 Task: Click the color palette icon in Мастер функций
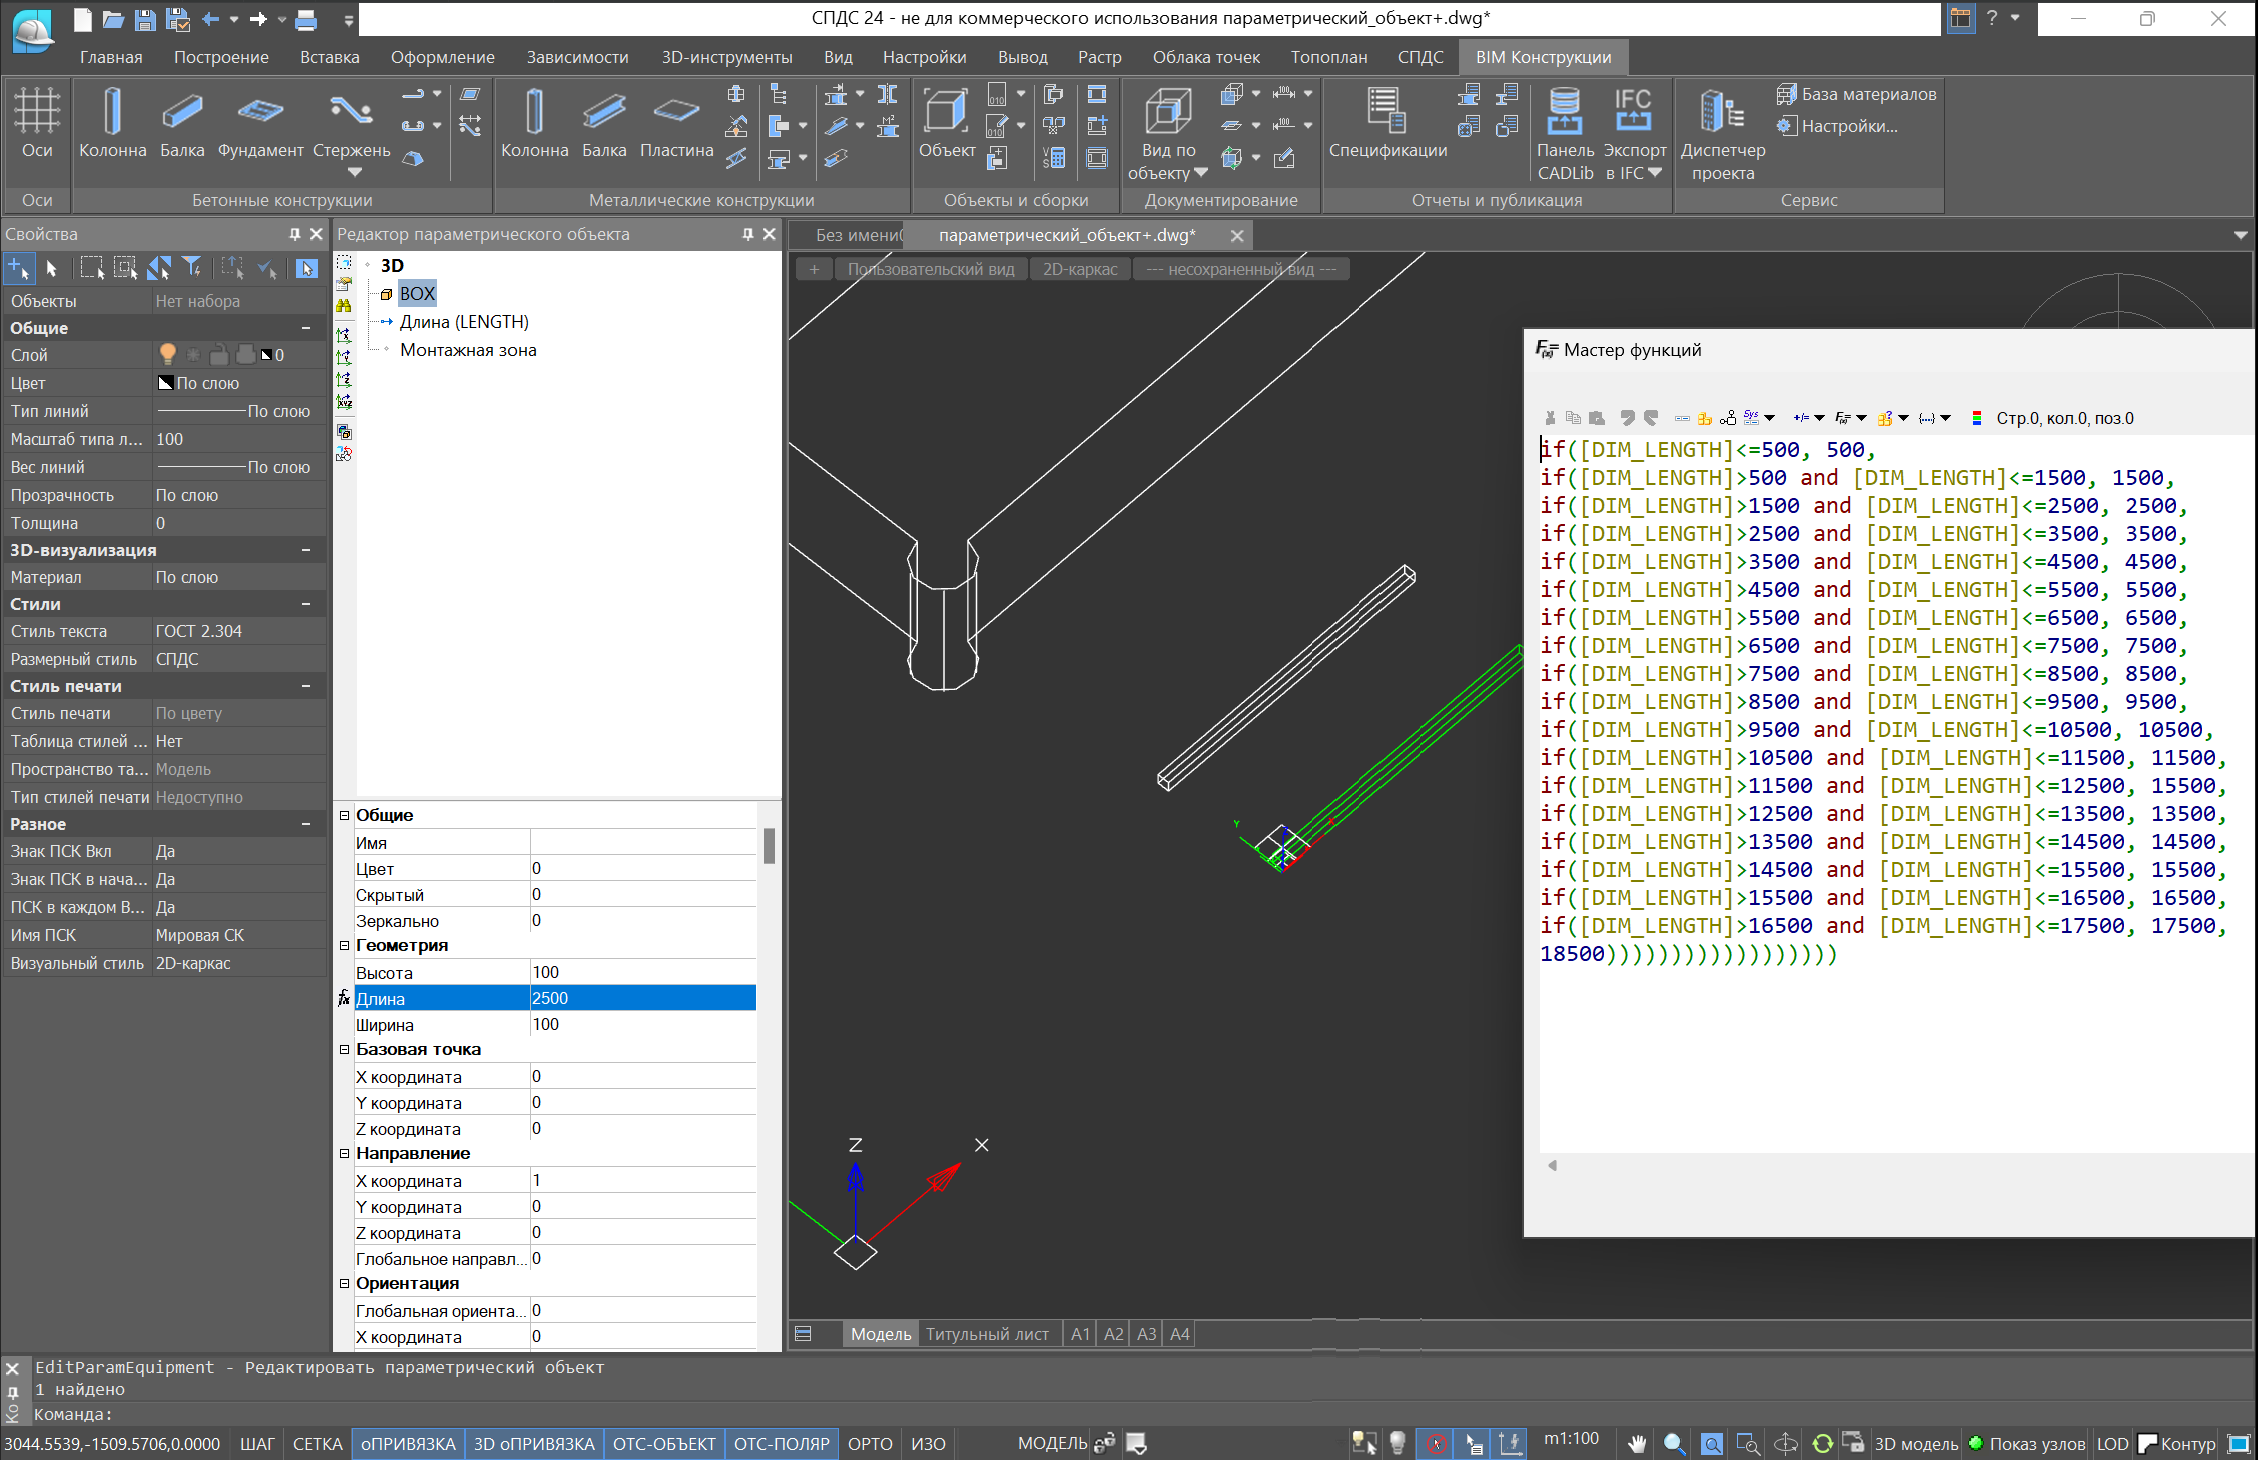pos(1976,418)
